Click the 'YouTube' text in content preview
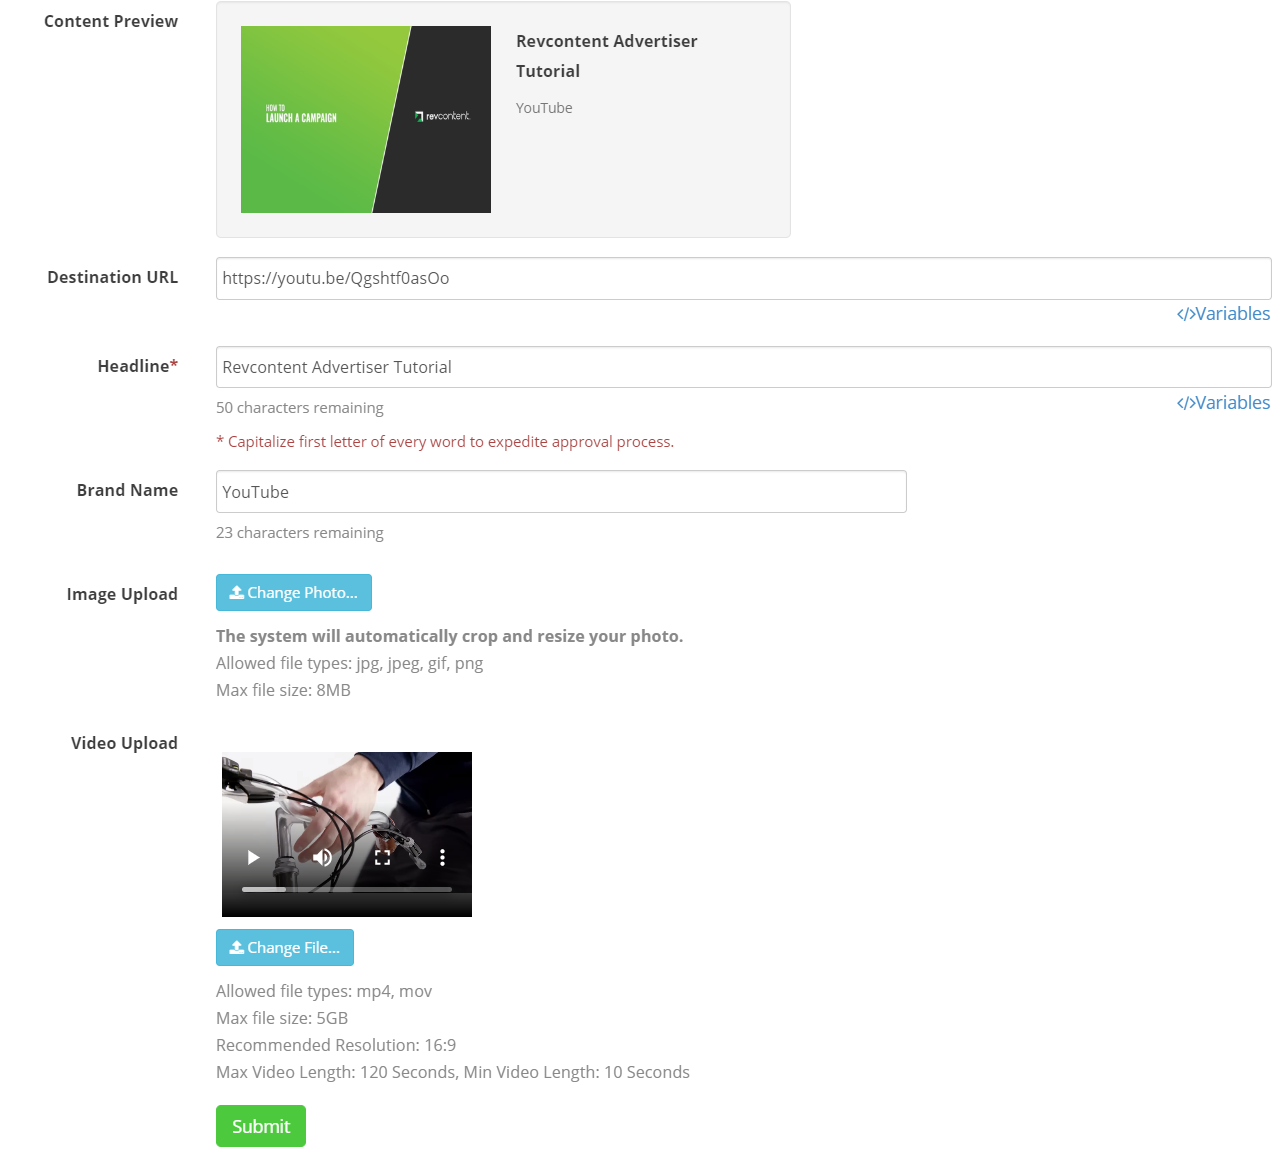This screenshot has width=1285, height=1170. tap(544, 108)
